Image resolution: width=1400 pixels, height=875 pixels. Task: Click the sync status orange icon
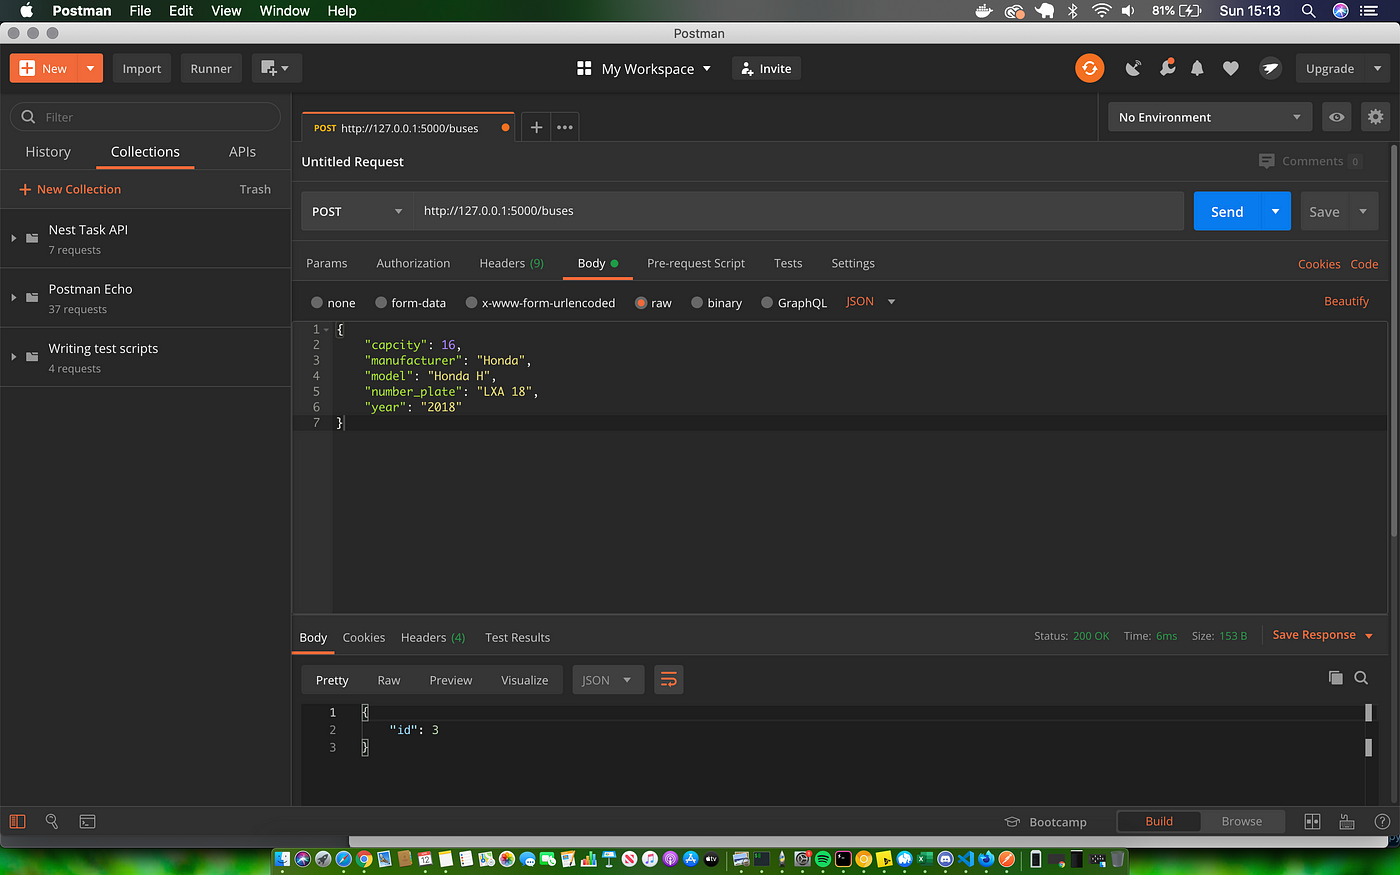tap(1089, 68)
